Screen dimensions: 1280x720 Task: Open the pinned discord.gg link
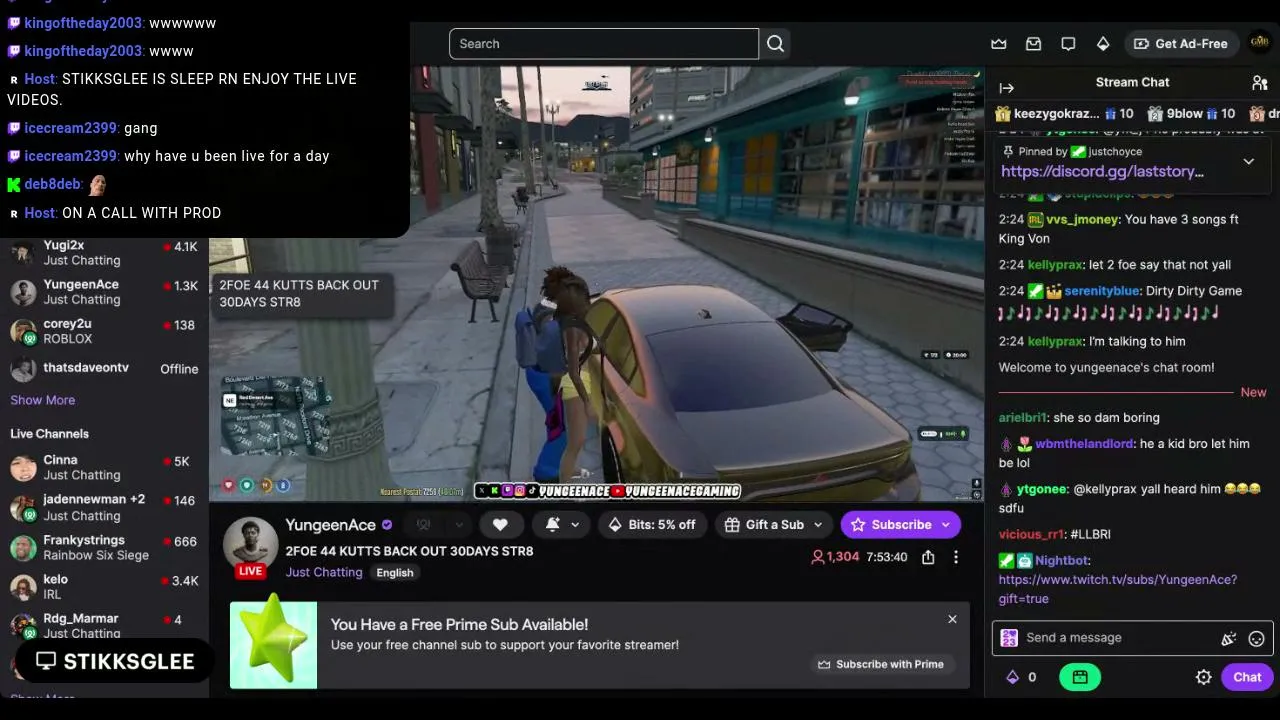tap(1102, 172)
